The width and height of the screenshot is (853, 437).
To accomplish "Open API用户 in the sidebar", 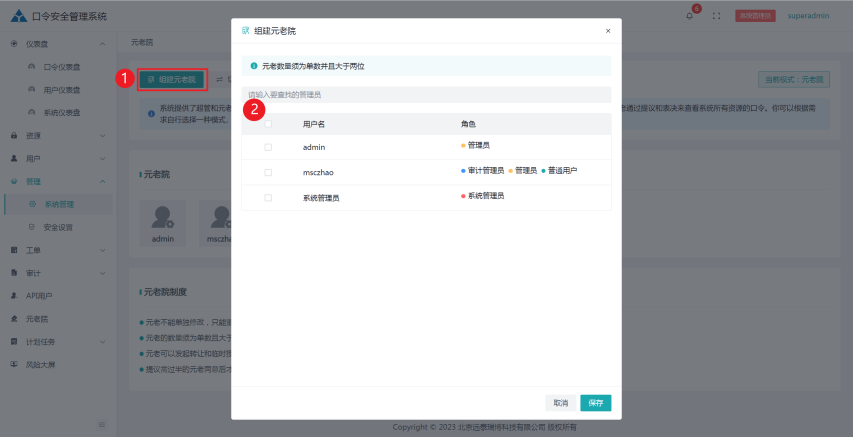I will click(39, 295).
